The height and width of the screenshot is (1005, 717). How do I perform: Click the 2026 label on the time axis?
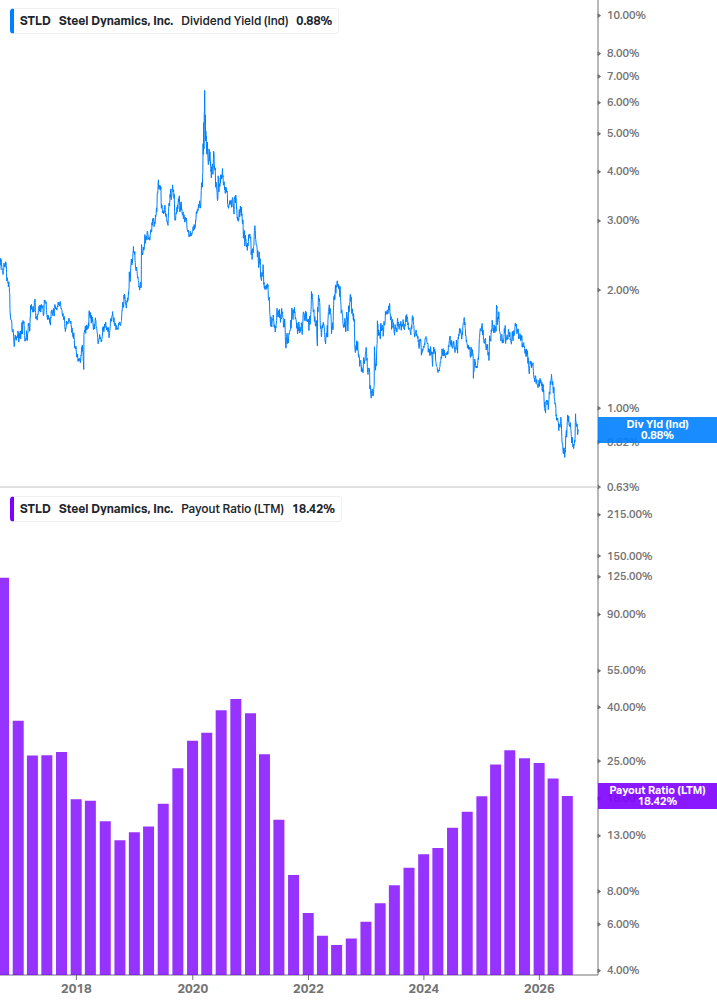coord(540,988)
